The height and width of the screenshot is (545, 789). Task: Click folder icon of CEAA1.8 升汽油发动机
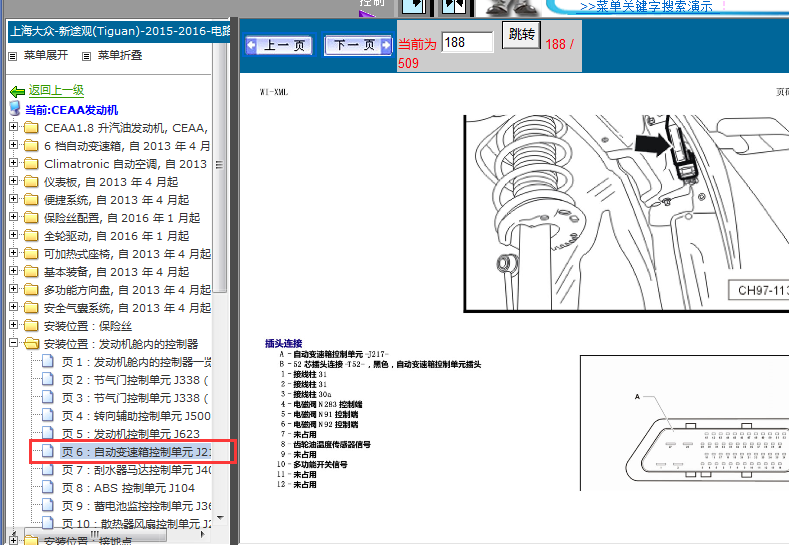(31, 128)
